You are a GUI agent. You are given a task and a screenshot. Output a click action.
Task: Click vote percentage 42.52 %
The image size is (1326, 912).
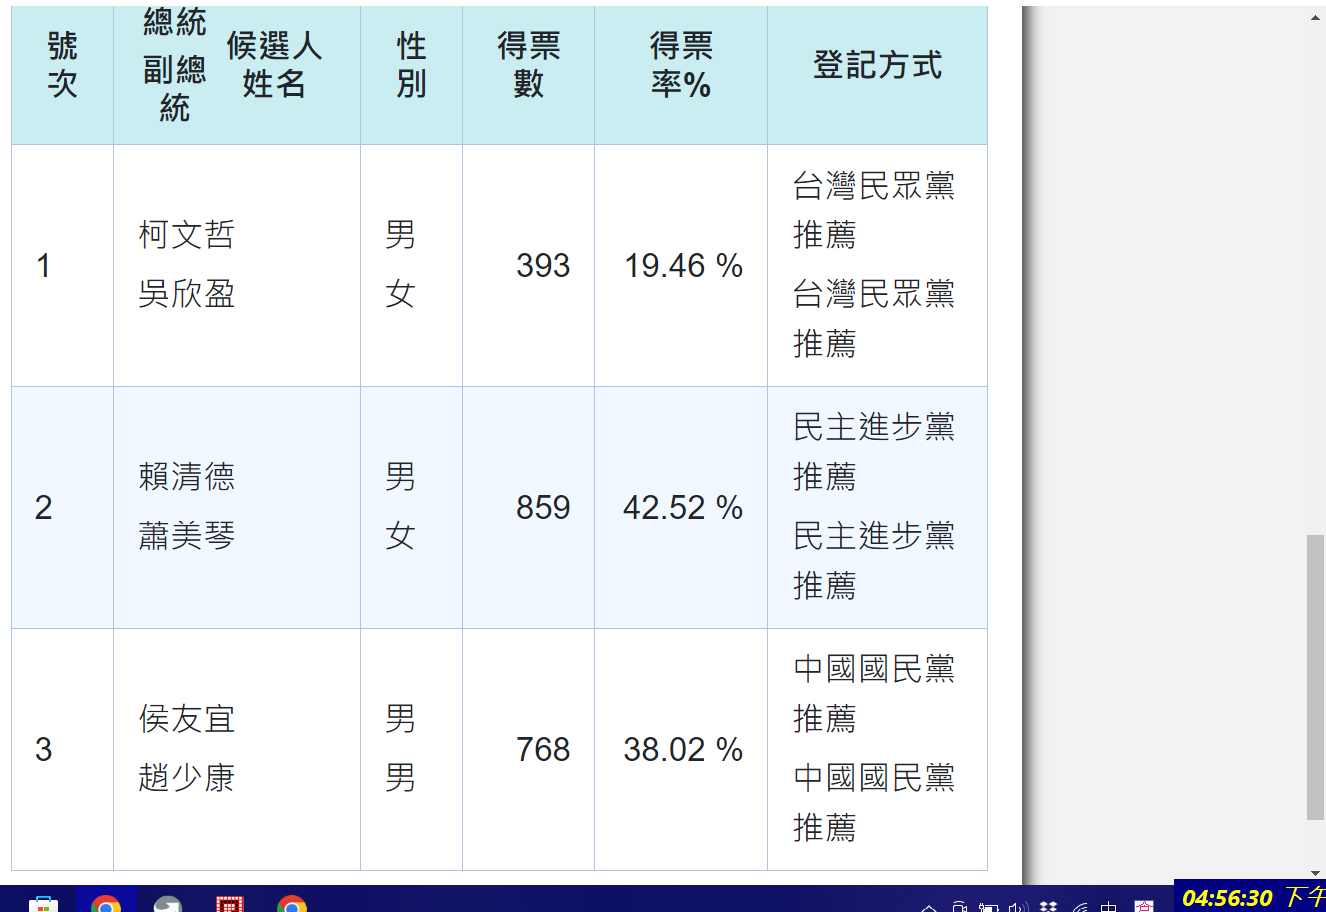click(683, 508)
